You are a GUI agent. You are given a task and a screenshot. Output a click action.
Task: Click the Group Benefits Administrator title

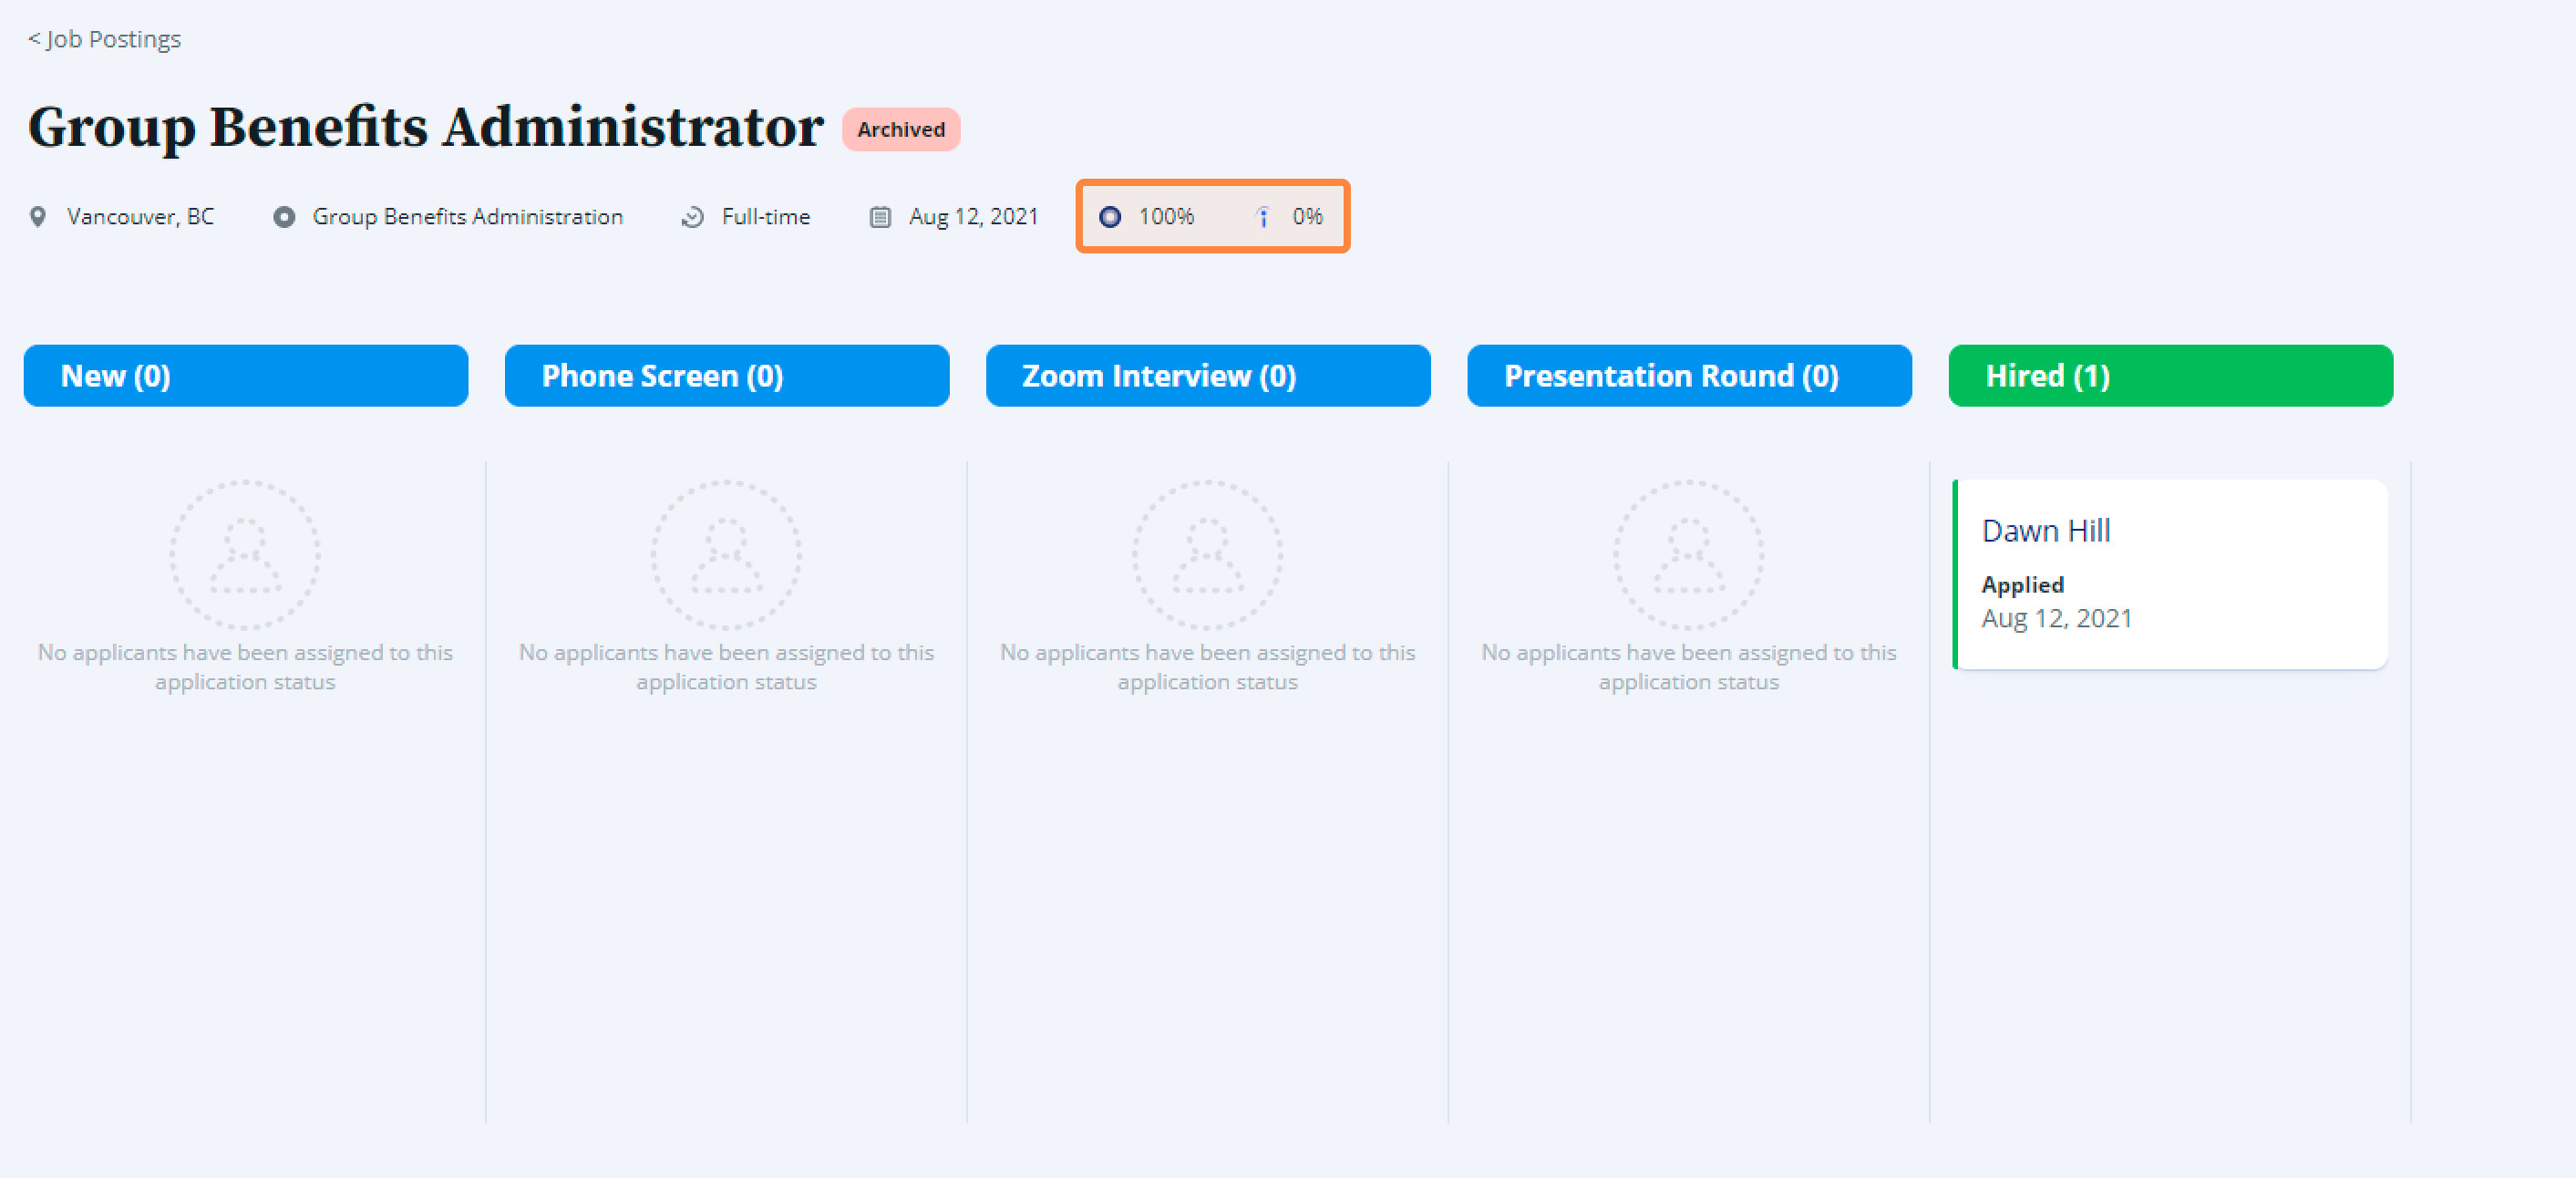(426, 128)
